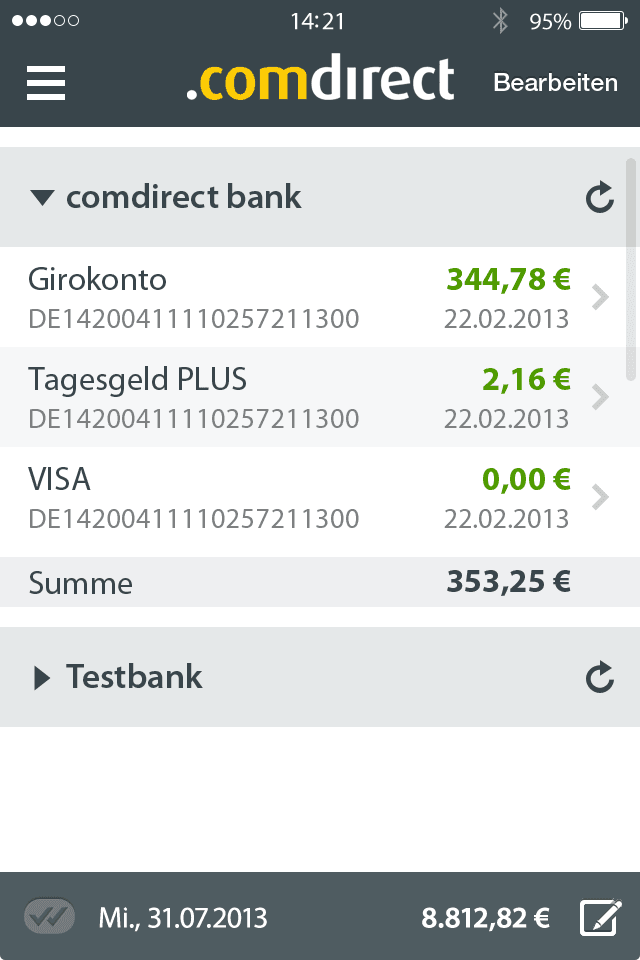
Task: Expand the Testbank account group
Action: click(x=42, y=677)
